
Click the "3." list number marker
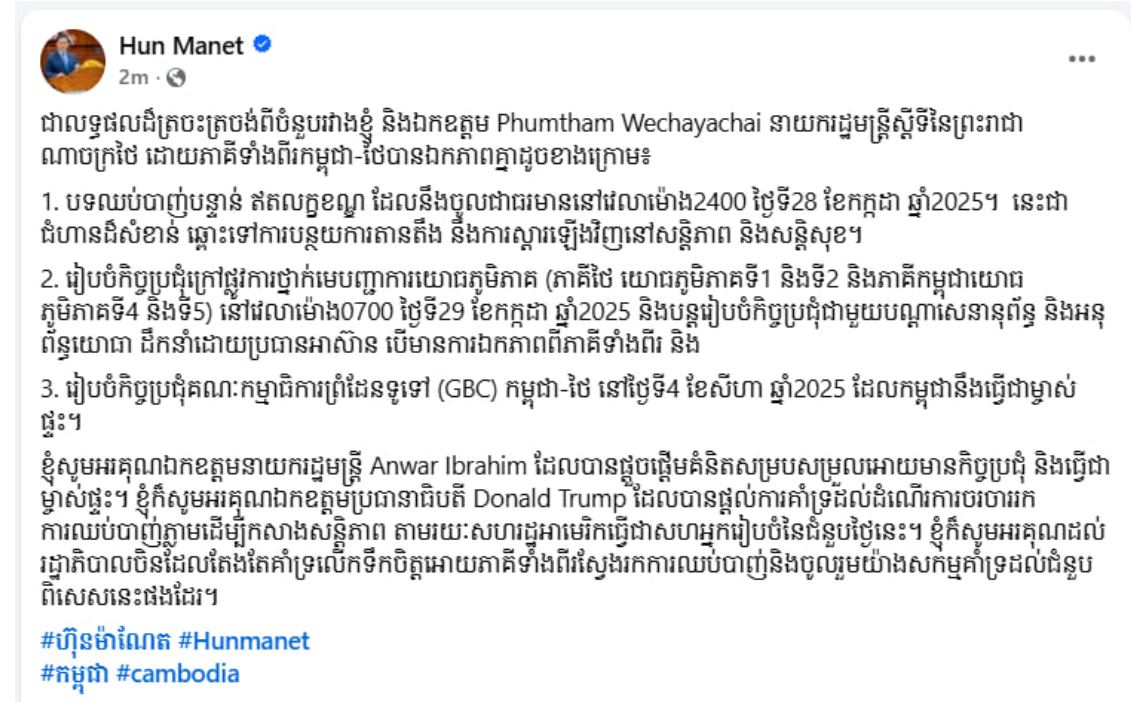[x=49, y=390]
